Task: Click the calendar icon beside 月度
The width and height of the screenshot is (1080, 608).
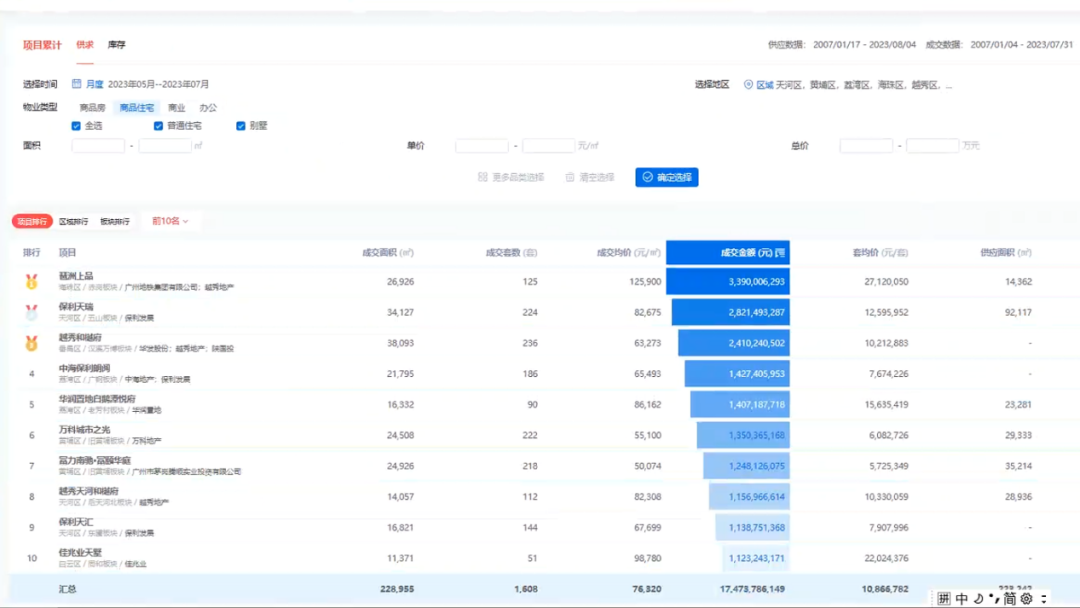Action: (x=76, y=84)
